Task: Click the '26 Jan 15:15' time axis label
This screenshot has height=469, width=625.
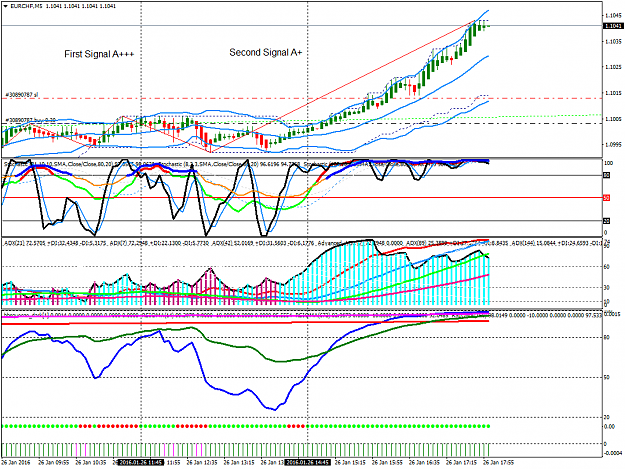Action: [x=350, y=463]
